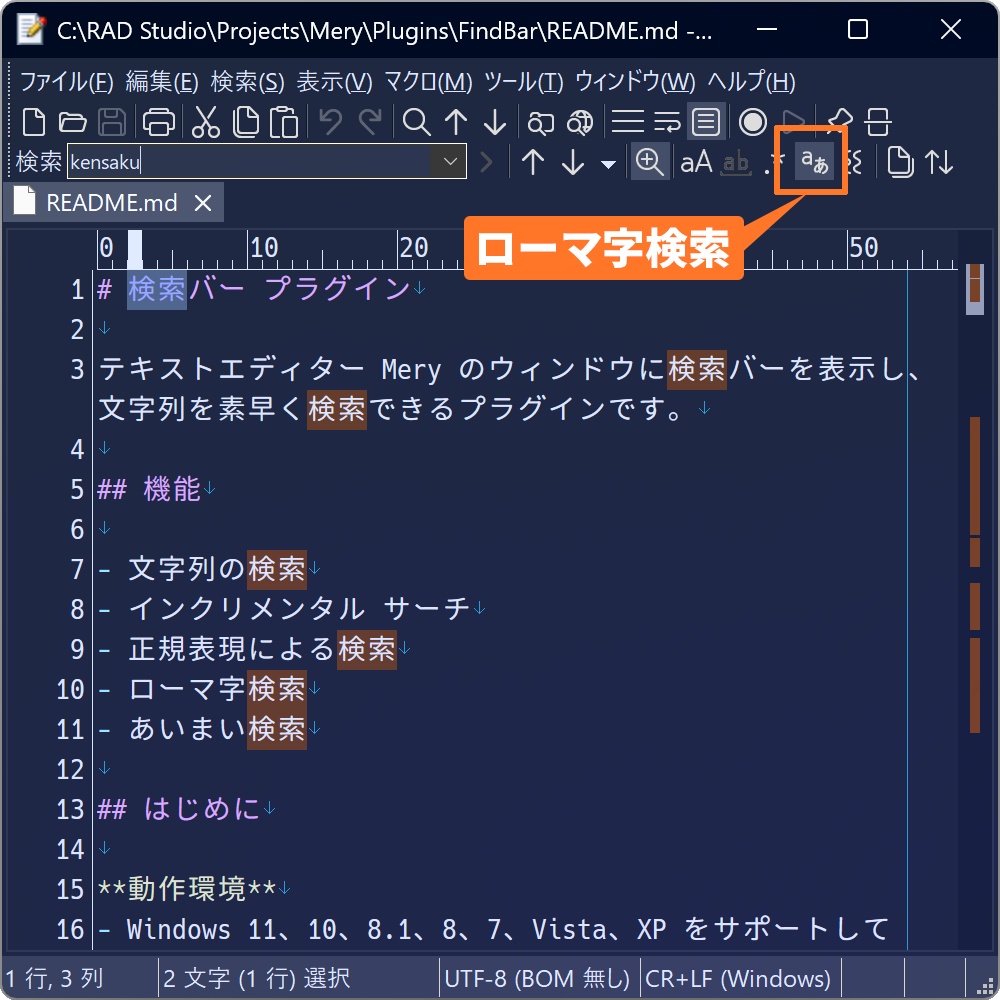Image resolution: width=1000 pixels, height=1000 pixels.
Task: Open the ウィンドウ(W) menu
Action: pos(635,82)
